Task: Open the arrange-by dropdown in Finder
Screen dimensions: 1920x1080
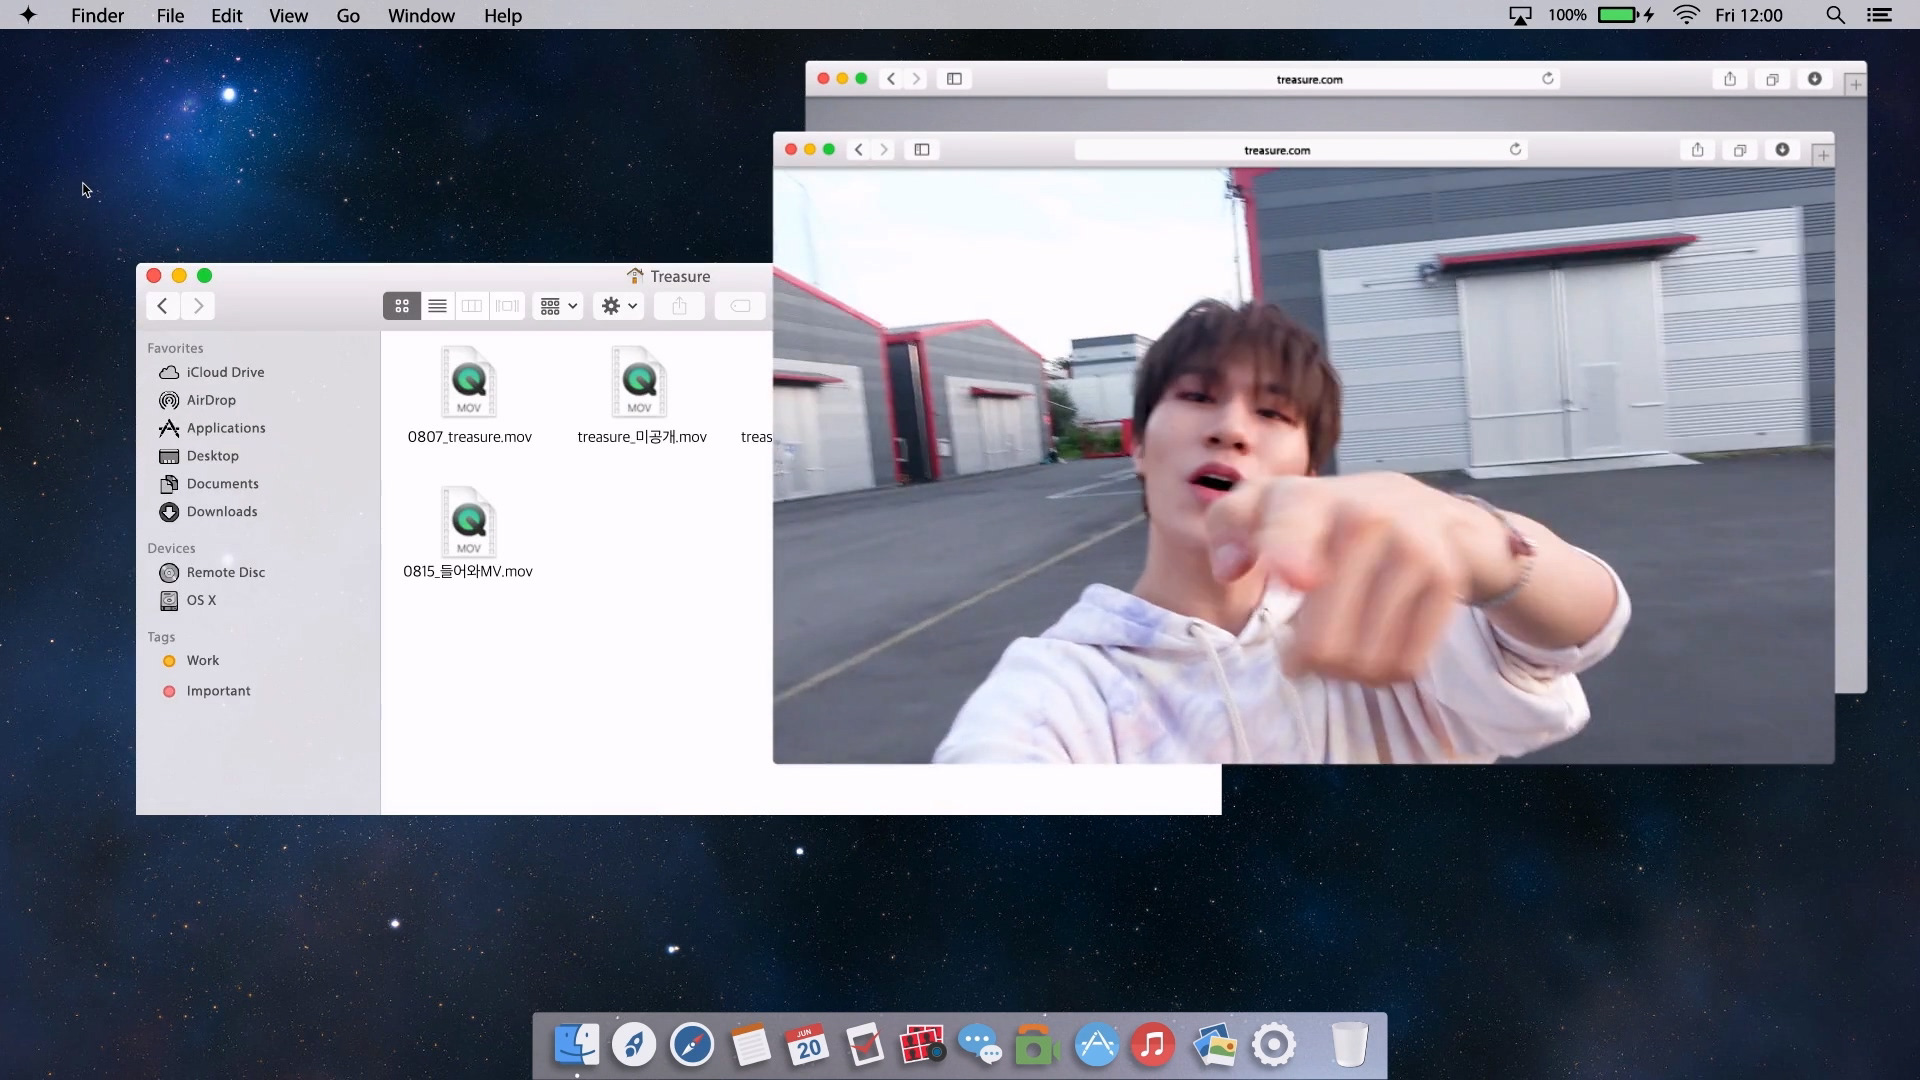Action: [x=559, y=306]
